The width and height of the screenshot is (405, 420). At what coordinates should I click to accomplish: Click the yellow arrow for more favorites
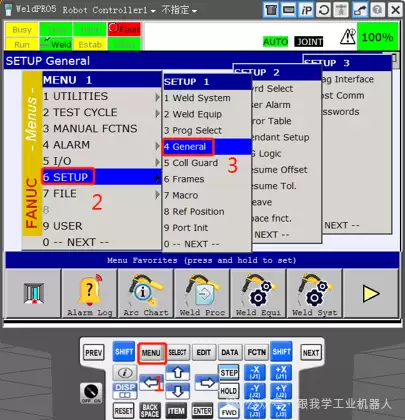click(x=371, y=294)
